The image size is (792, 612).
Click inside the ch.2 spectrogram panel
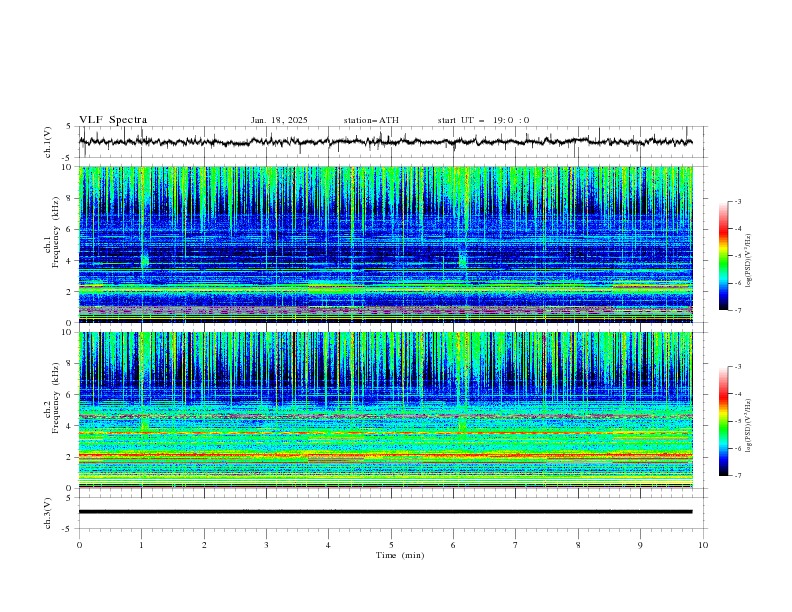coord(385,410)
